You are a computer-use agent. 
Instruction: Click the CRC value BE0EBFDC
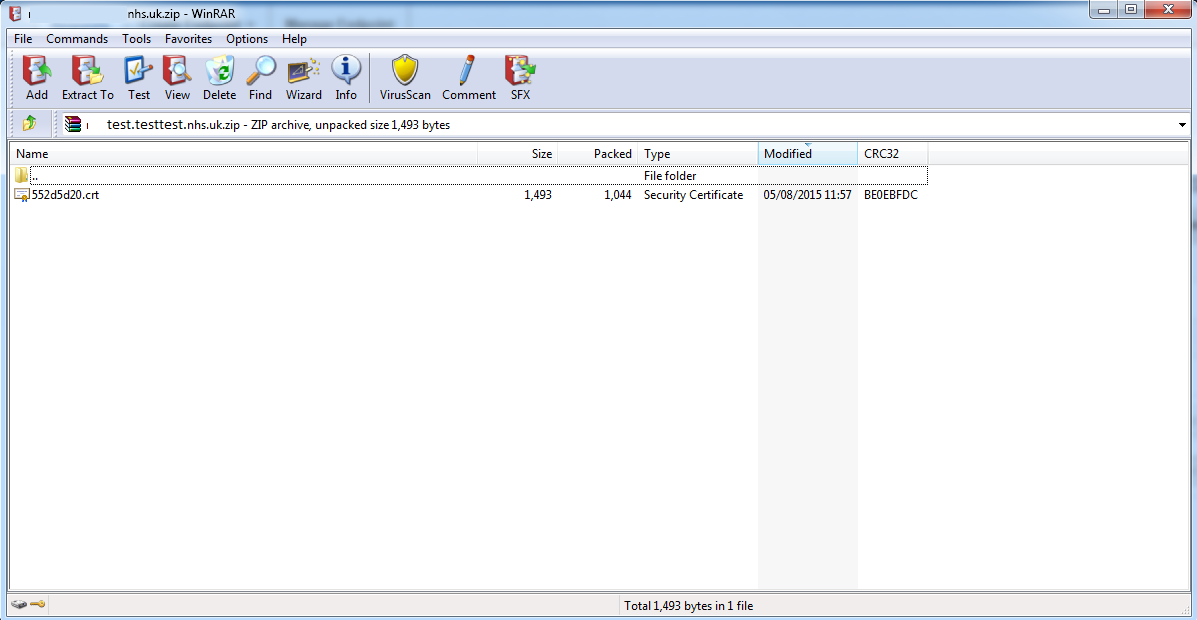891,195
